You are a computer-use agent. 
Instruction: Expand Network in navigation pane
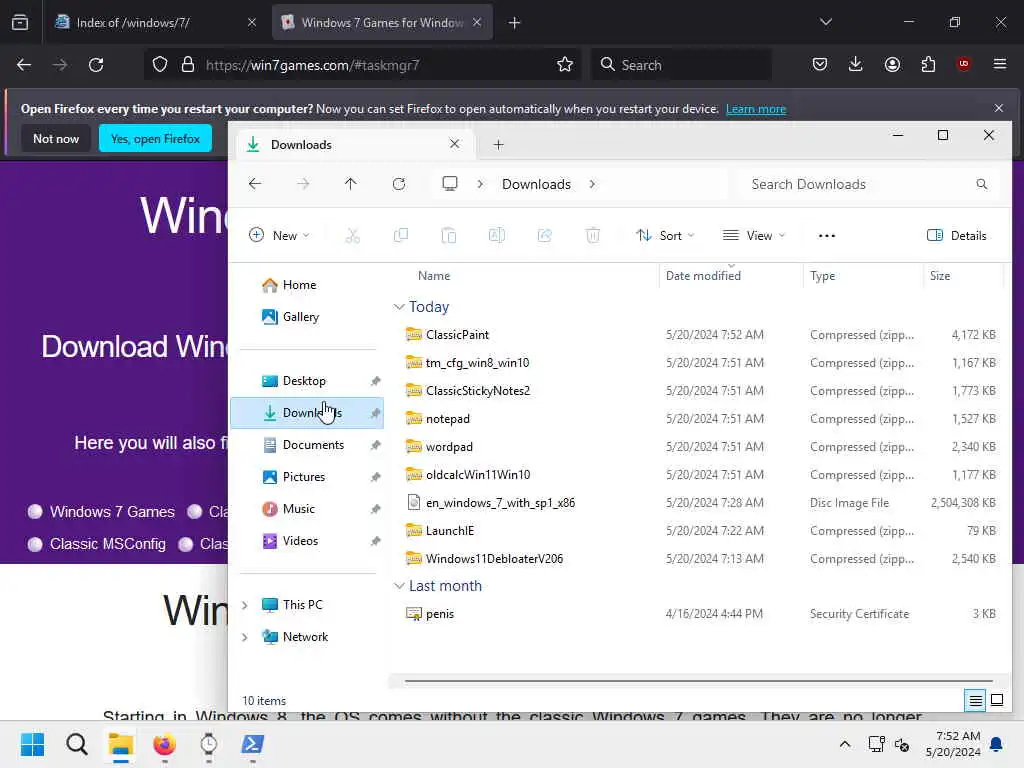click(x=245, y=637)
